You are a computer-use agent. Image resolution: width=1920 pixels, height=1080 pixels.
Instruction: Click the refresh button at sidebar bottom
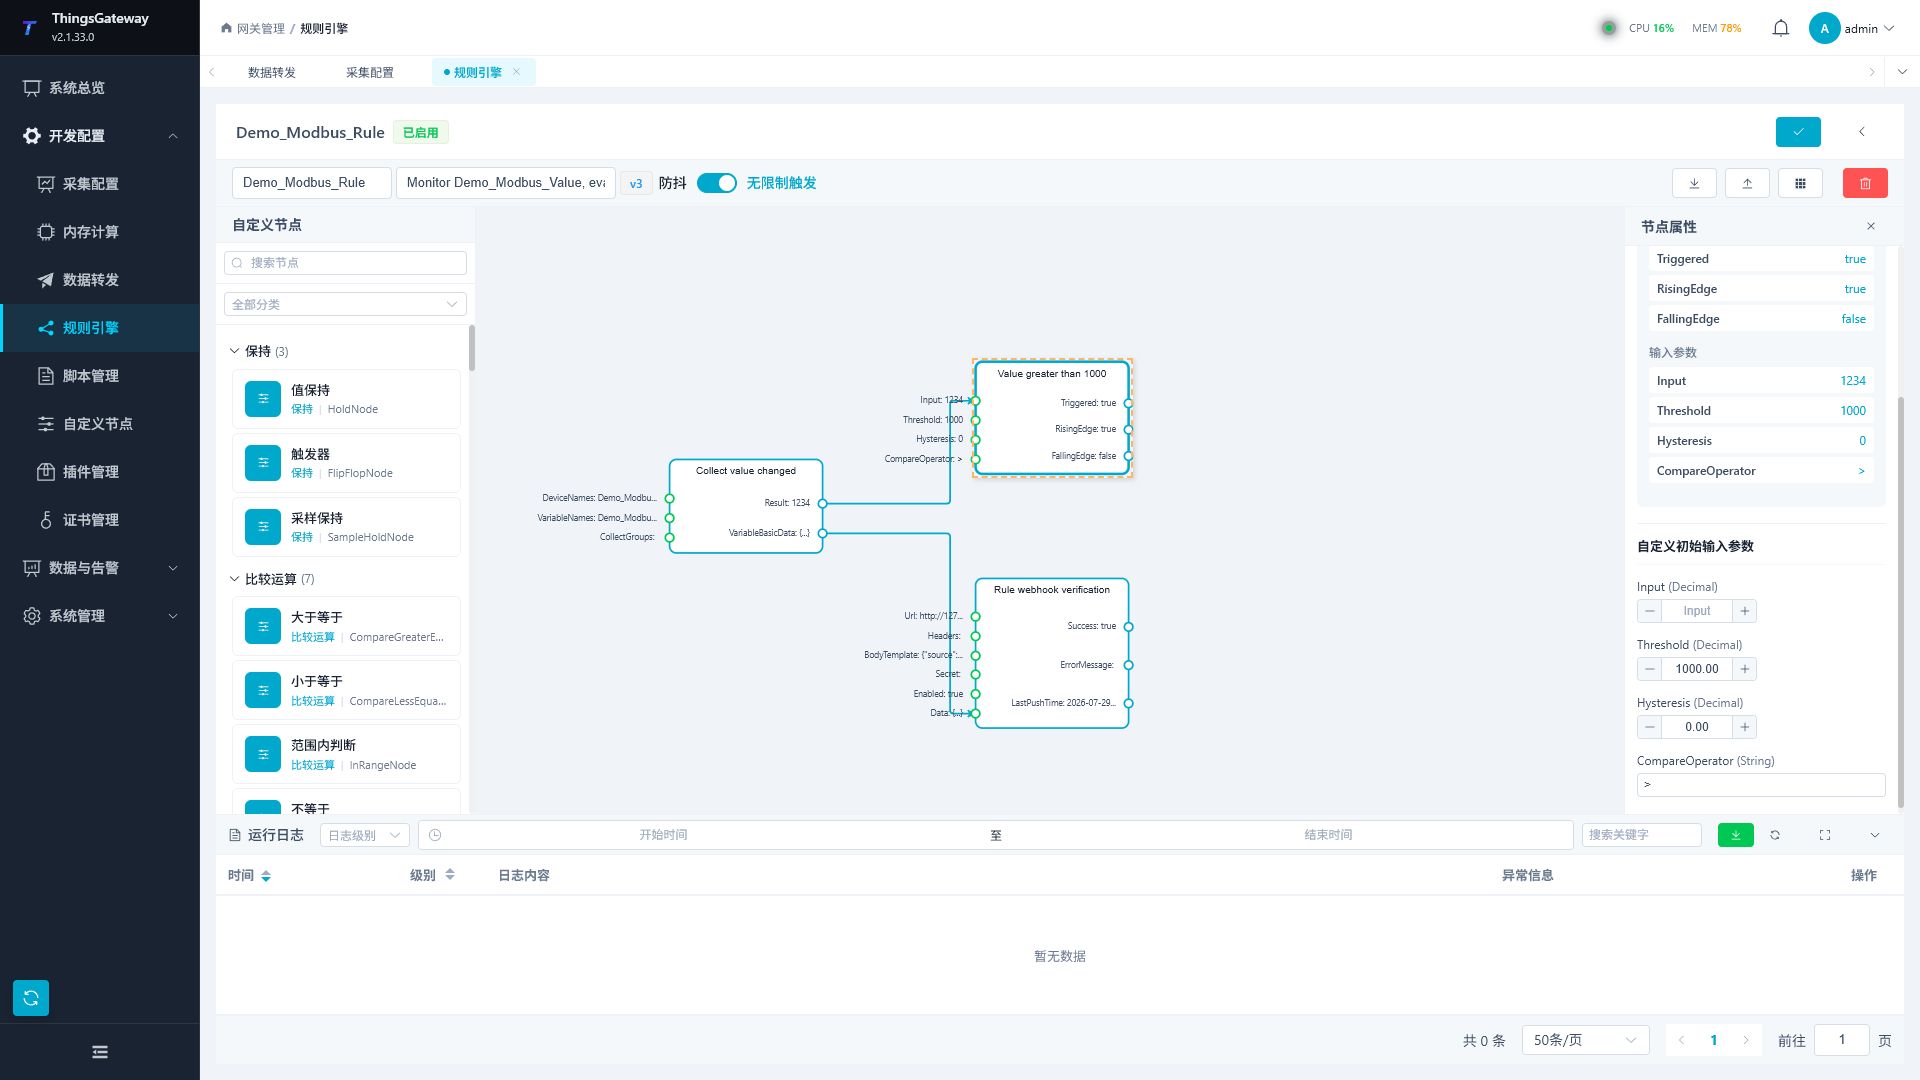[x=31, y=998]
